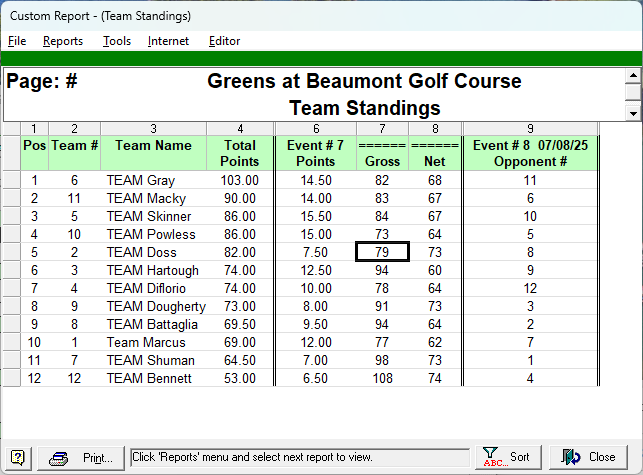Open the Editor menu
The height and width of the screenshot is (475, 643).
pos(224,41)
